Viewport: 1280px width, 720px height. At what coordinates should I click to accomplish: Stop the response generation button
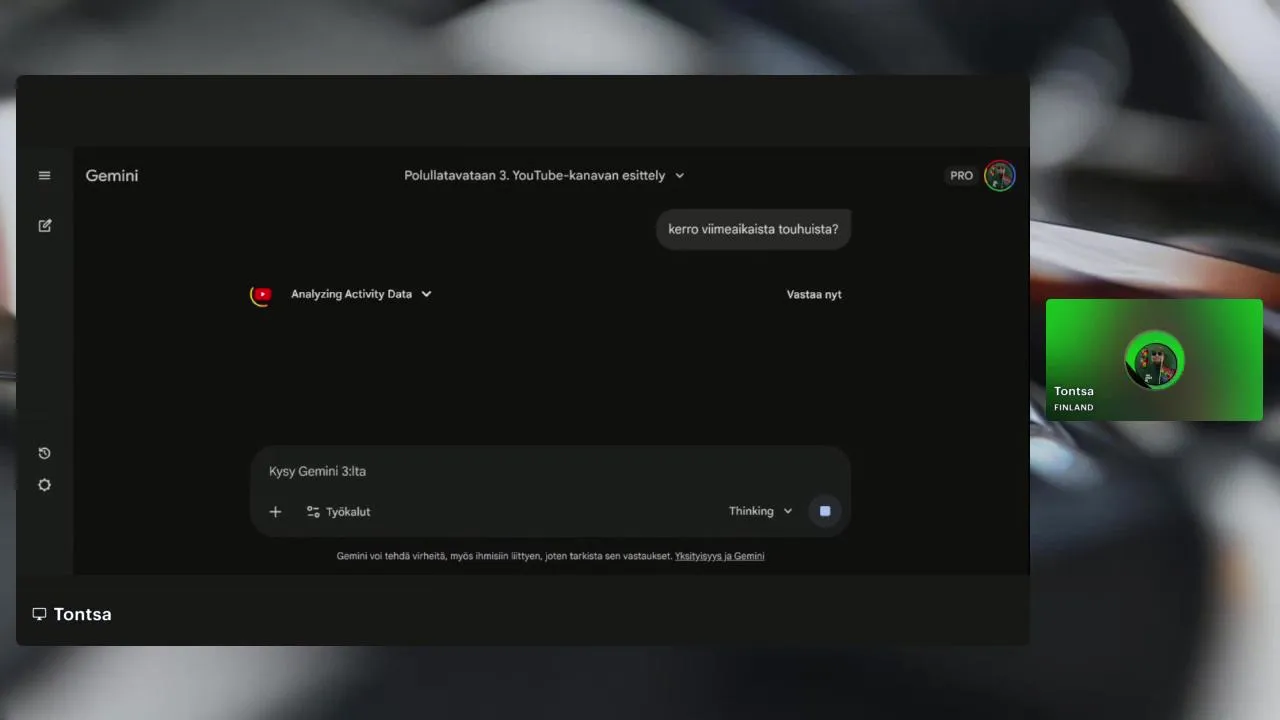825,511
